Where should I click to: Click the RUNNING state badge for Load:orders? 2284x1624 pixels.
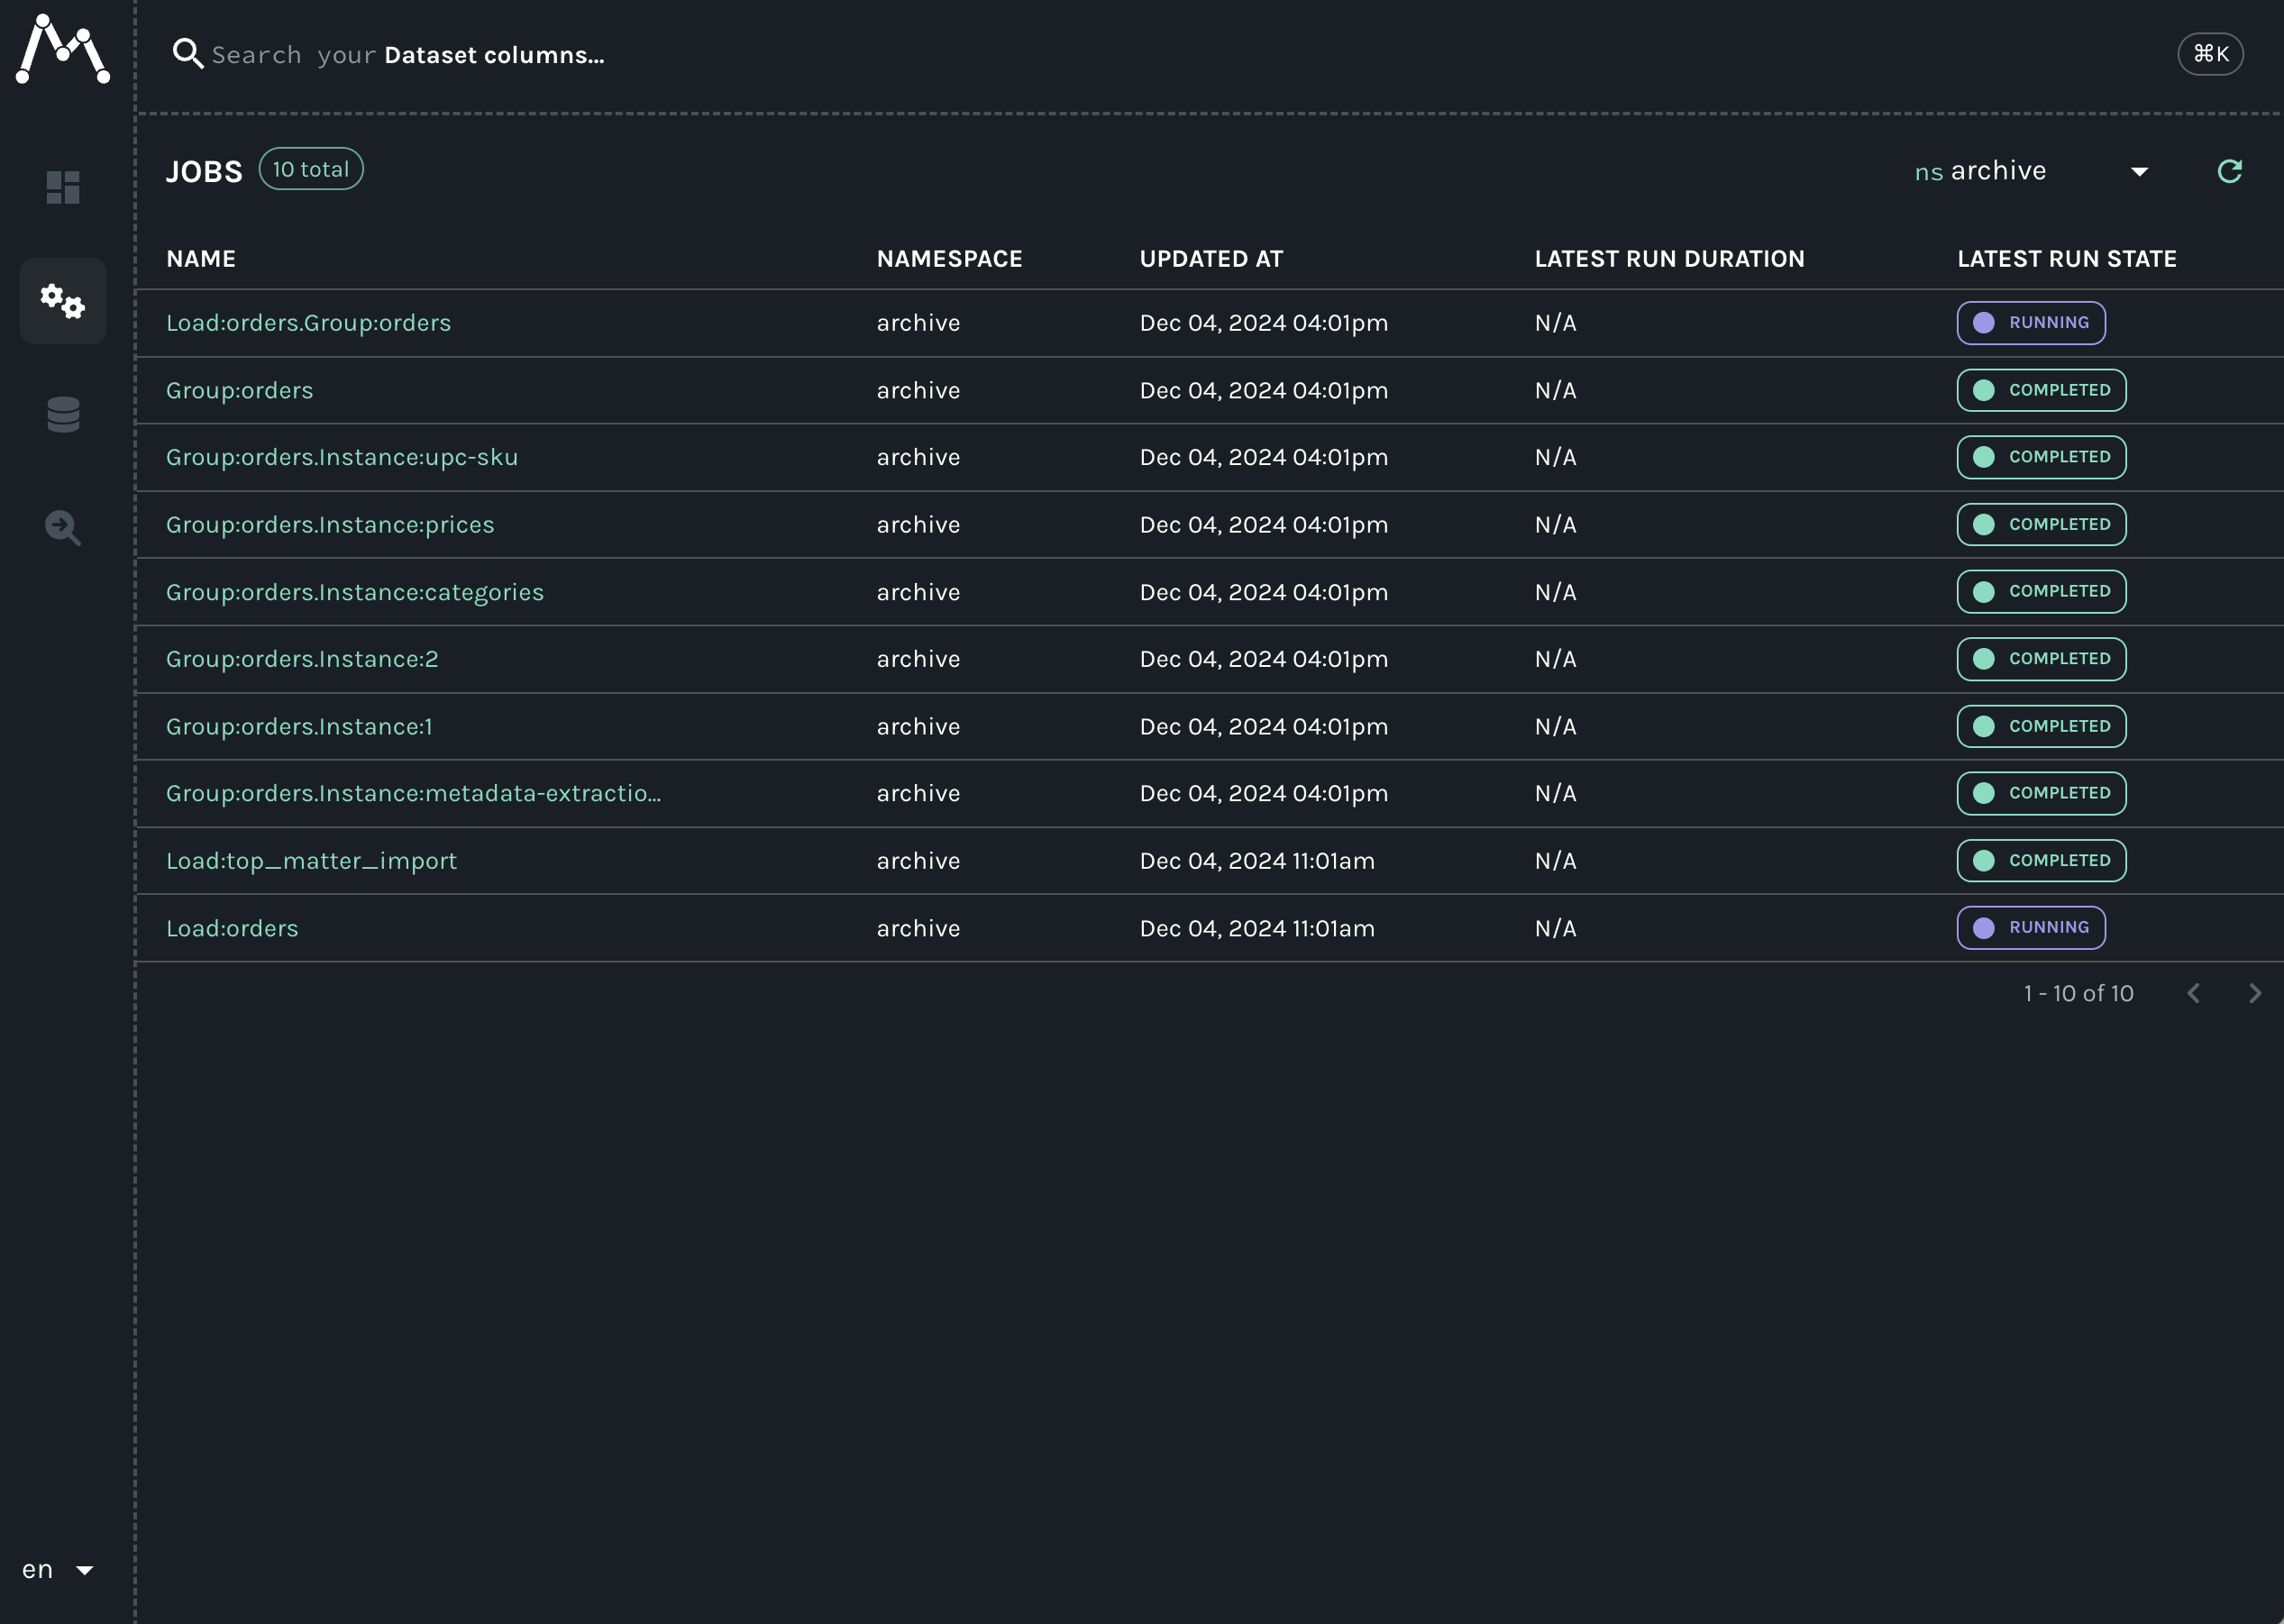[2030, 928]
